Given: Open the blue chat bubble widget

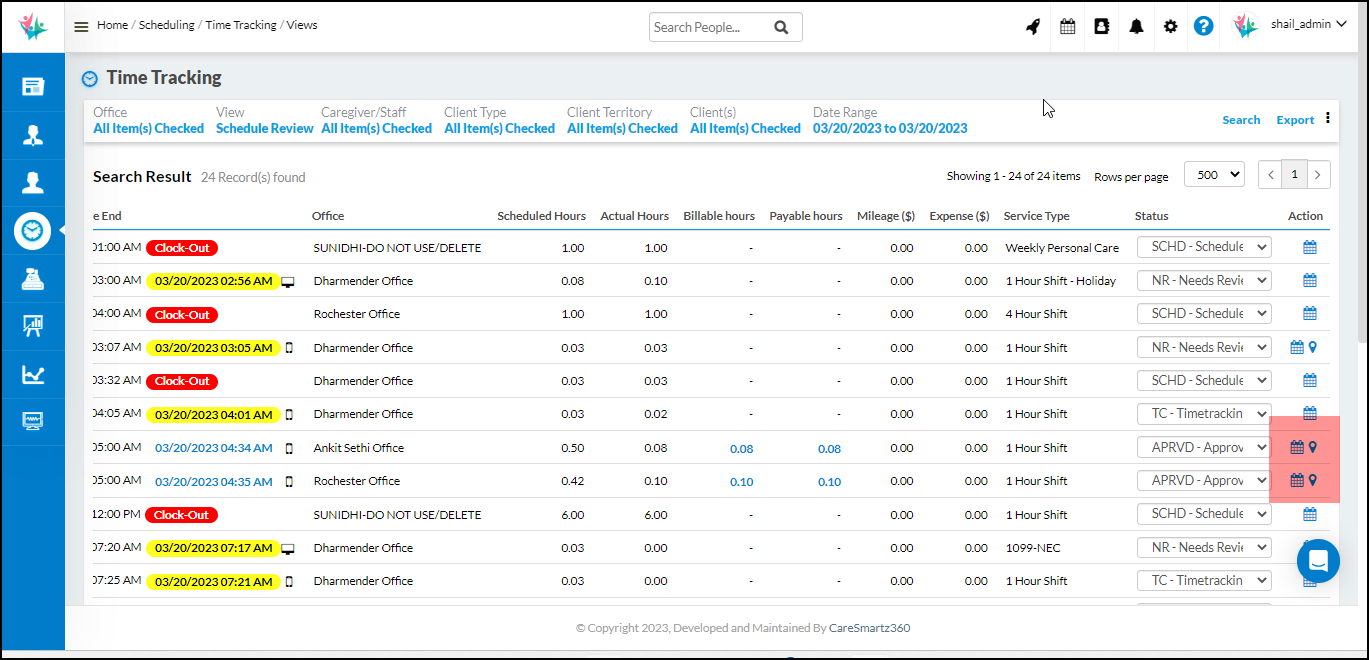Looking at the screenshot, I should pyautogui.click(x=1317, y=560).
